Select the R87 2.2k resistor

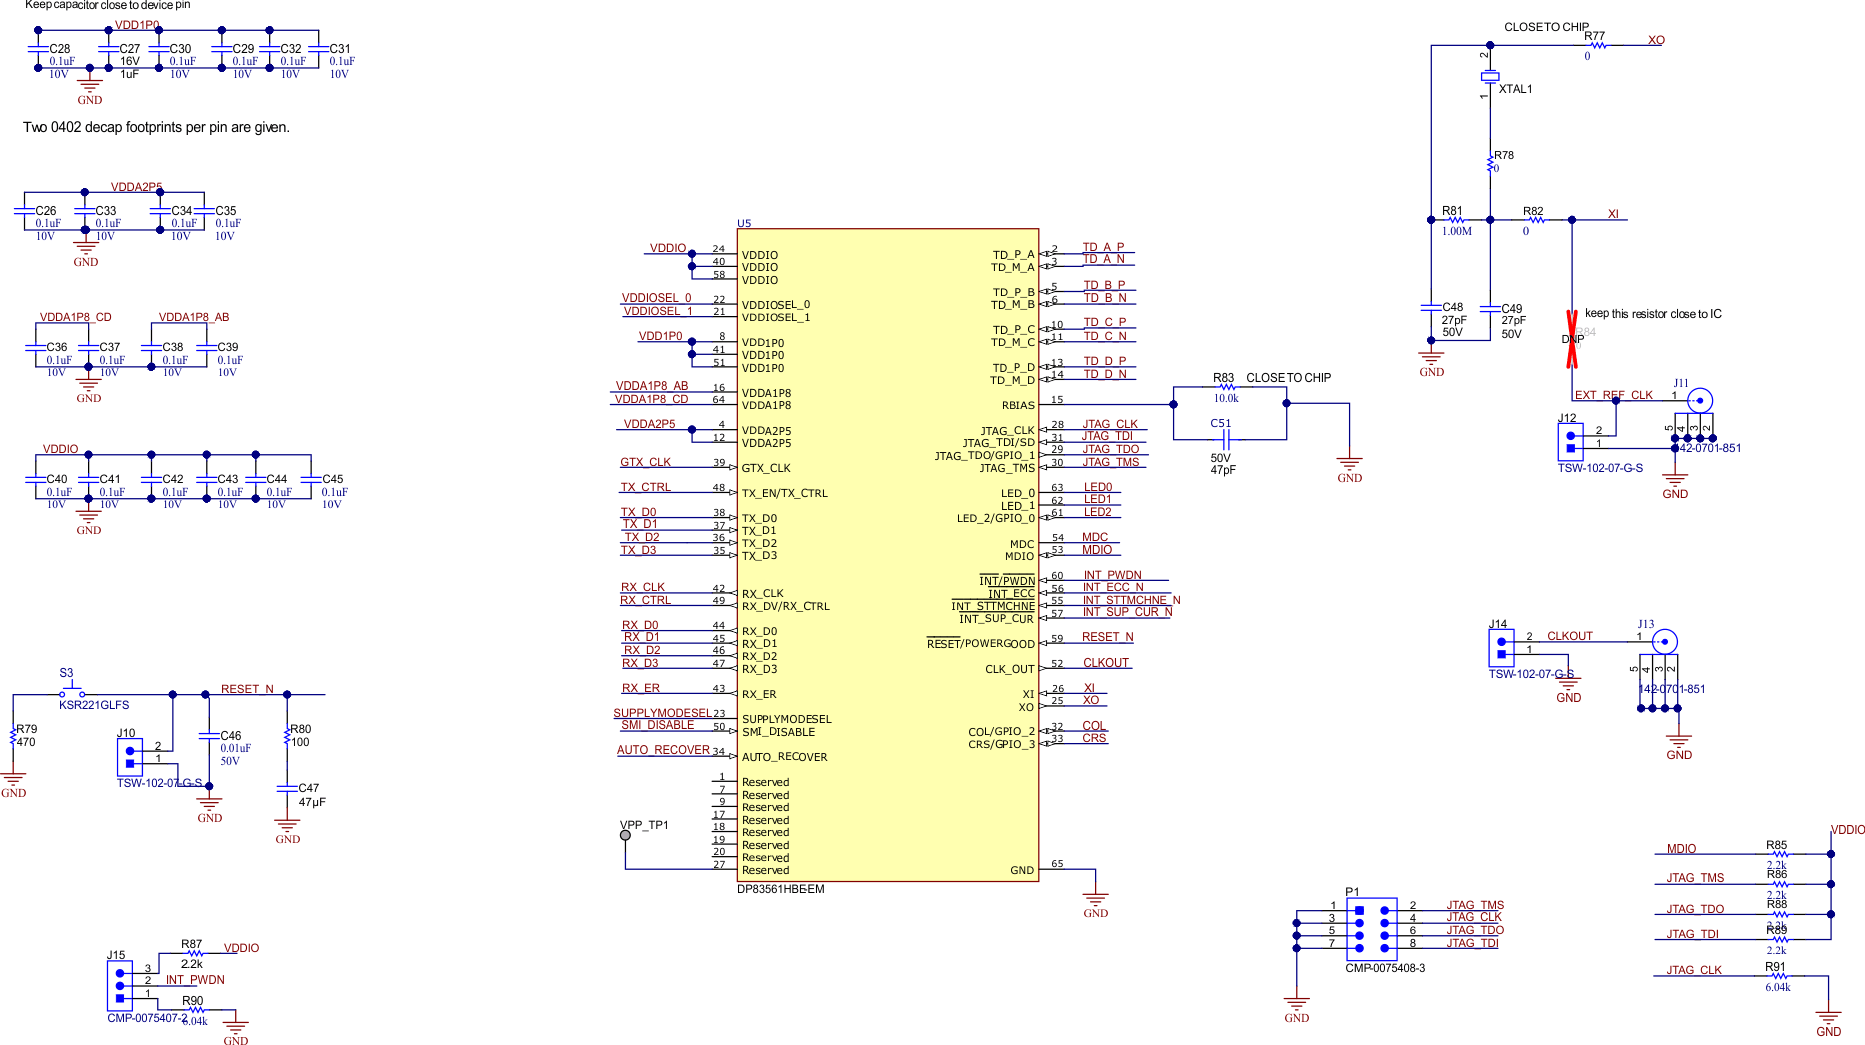click(195, 954)
